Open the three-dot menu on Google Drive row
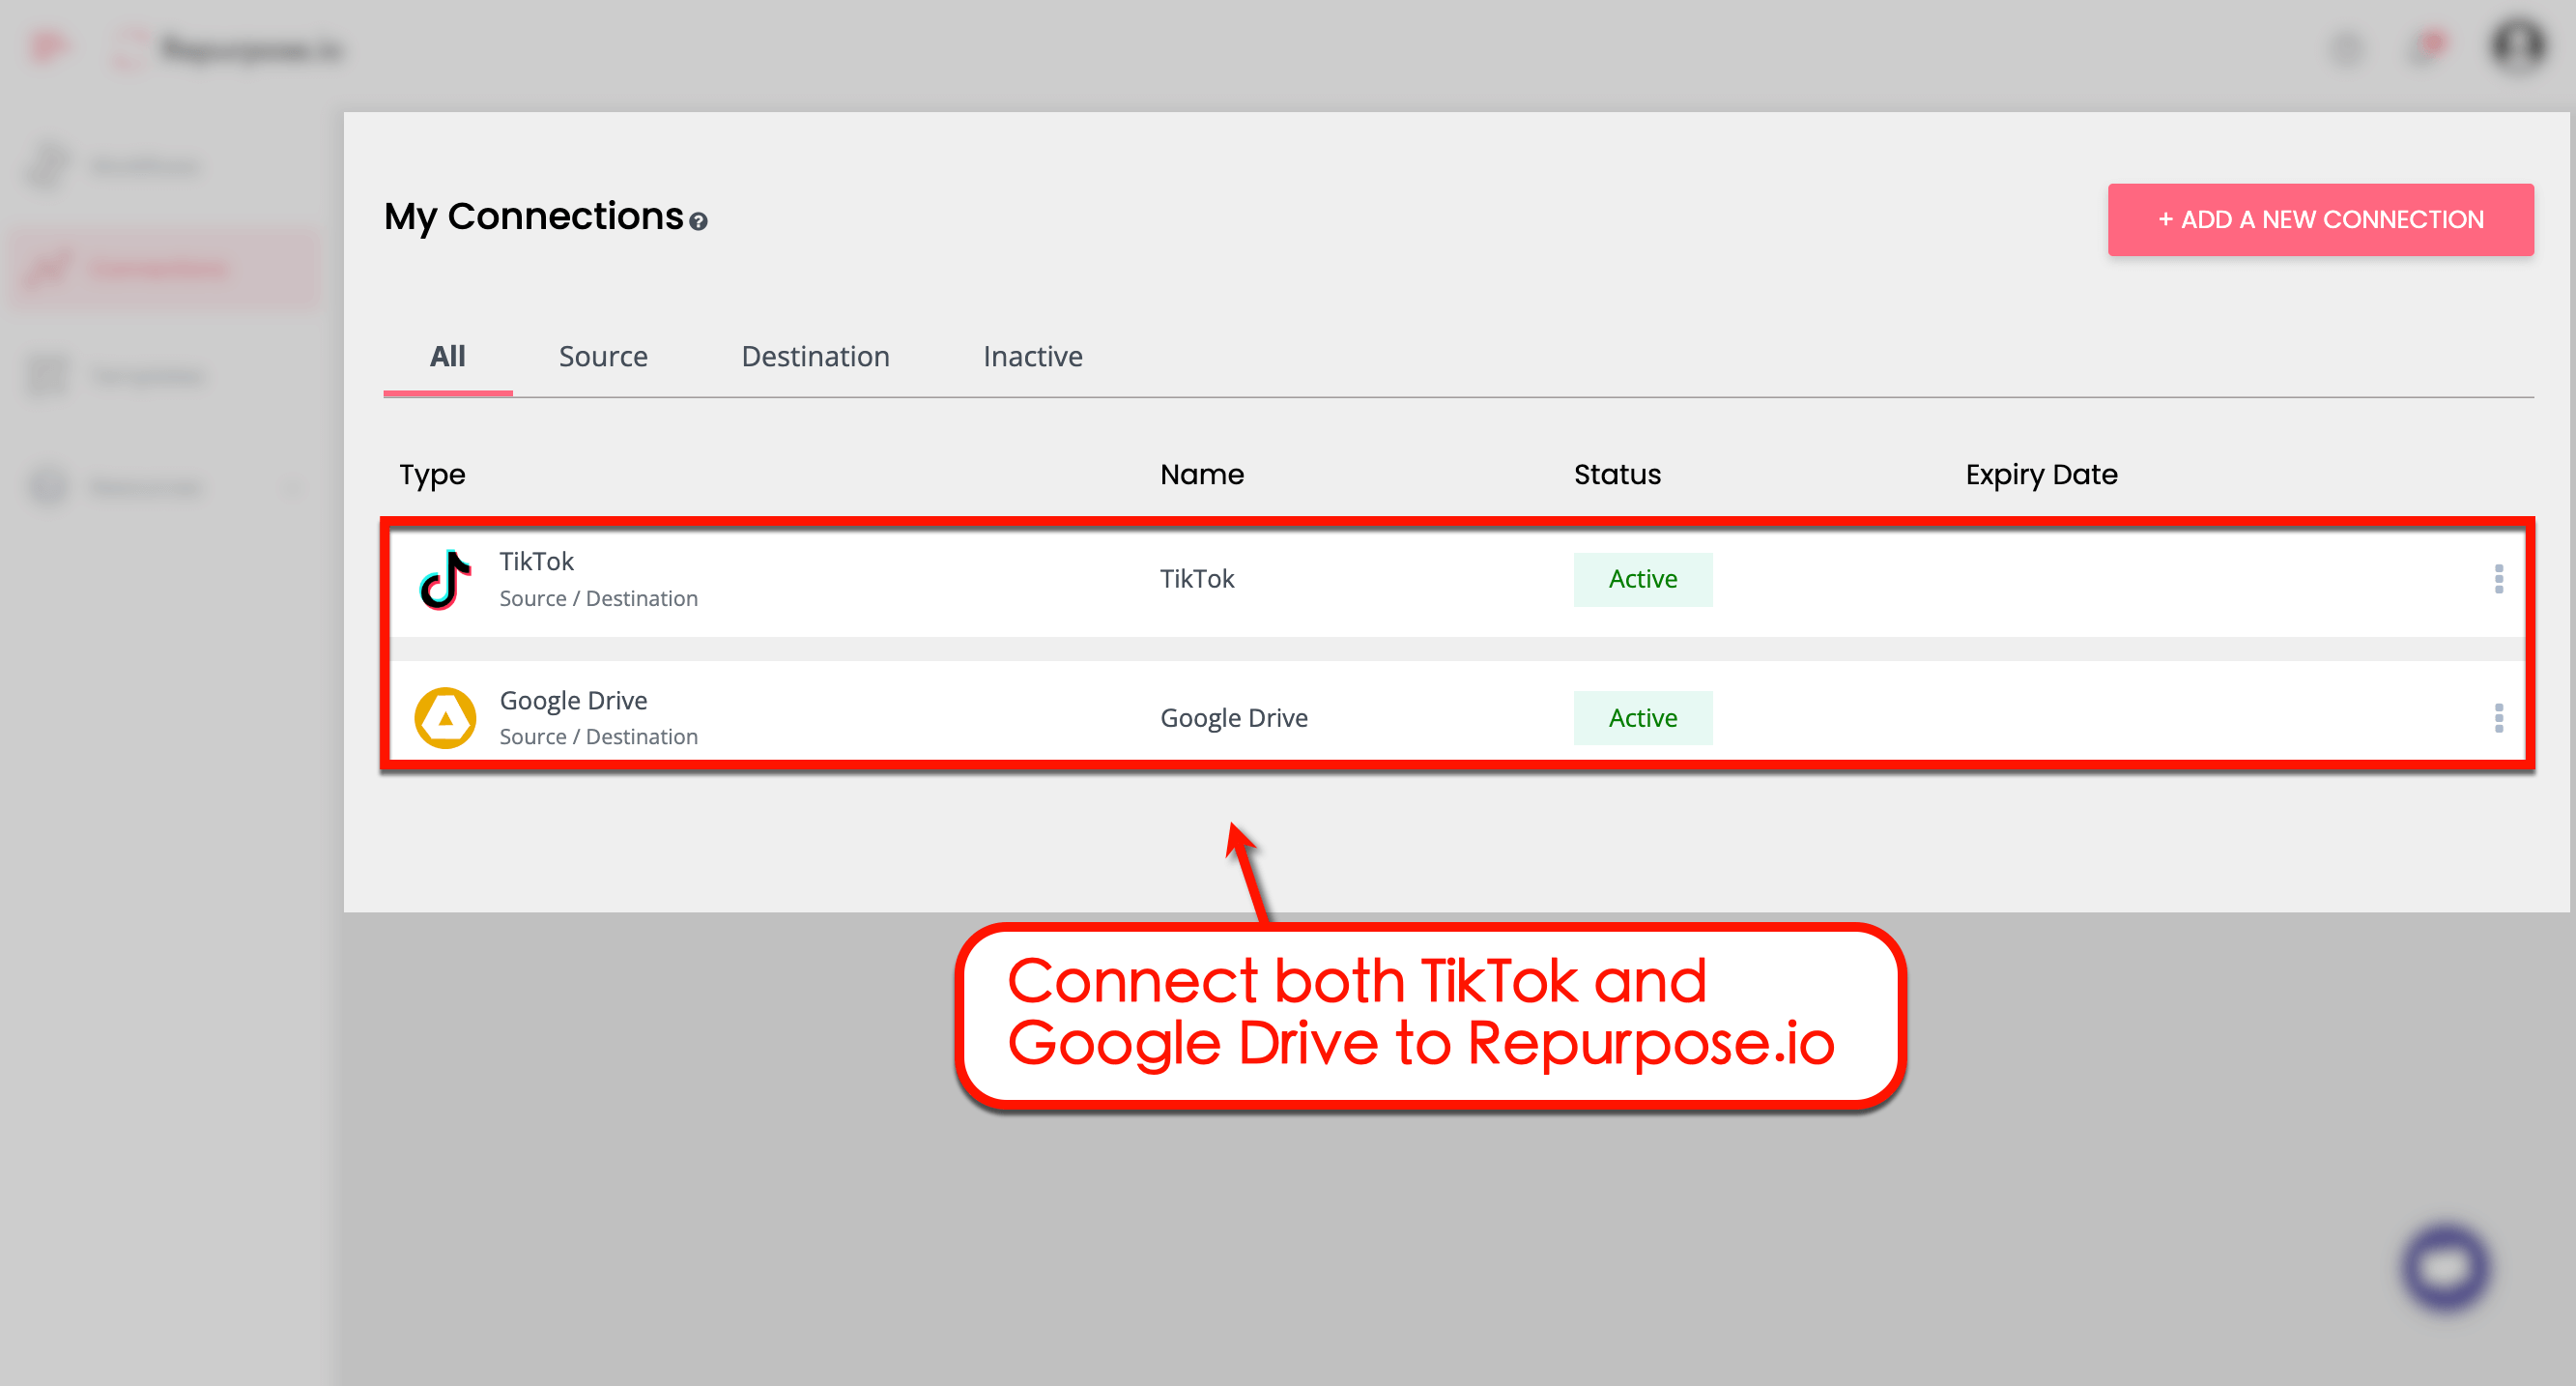The width and height of the screenshot is (2576, 1386). [x=2499, y=717]
